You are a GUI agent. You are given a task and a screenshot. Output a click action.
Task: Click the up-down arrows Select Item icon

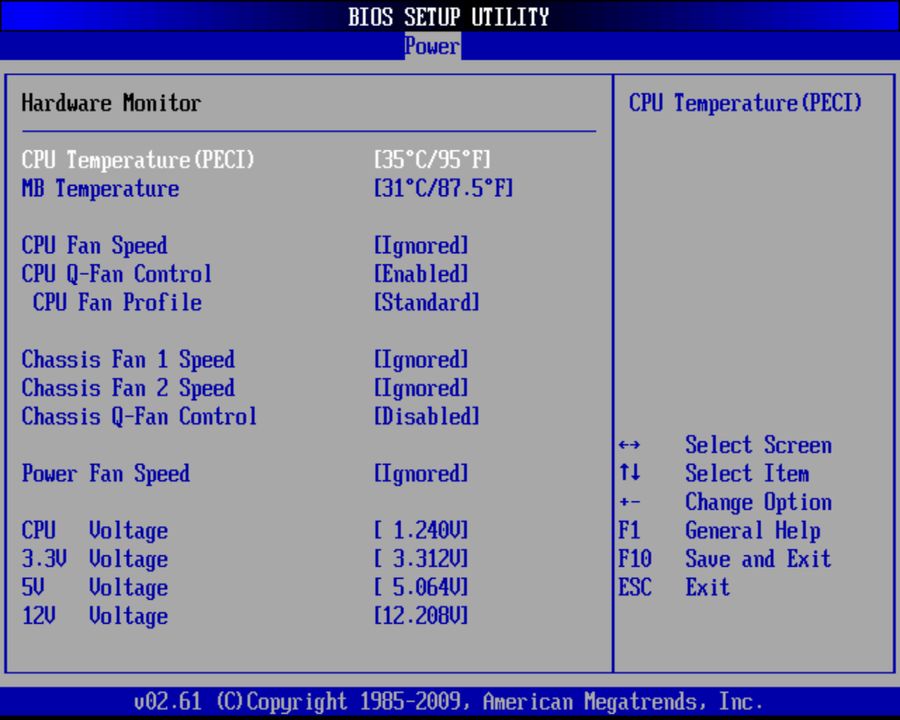630,473
